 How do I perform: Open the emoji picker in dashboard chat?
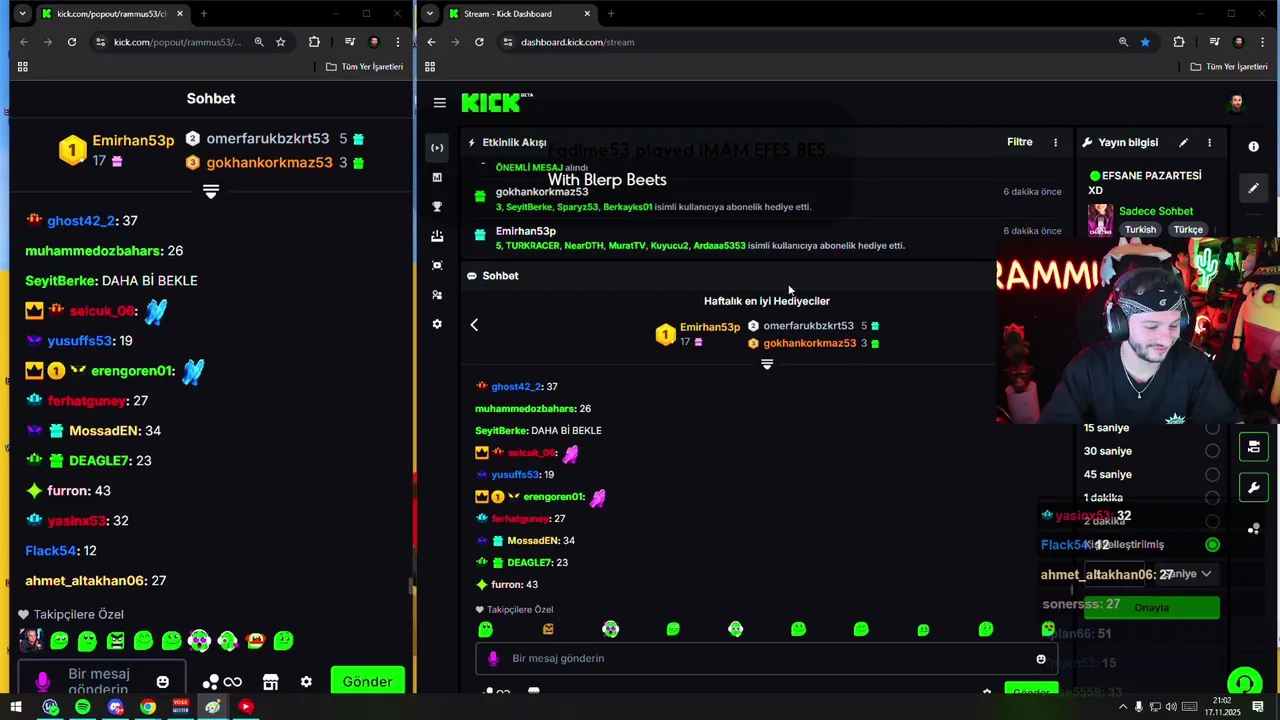click(1041, 659)
